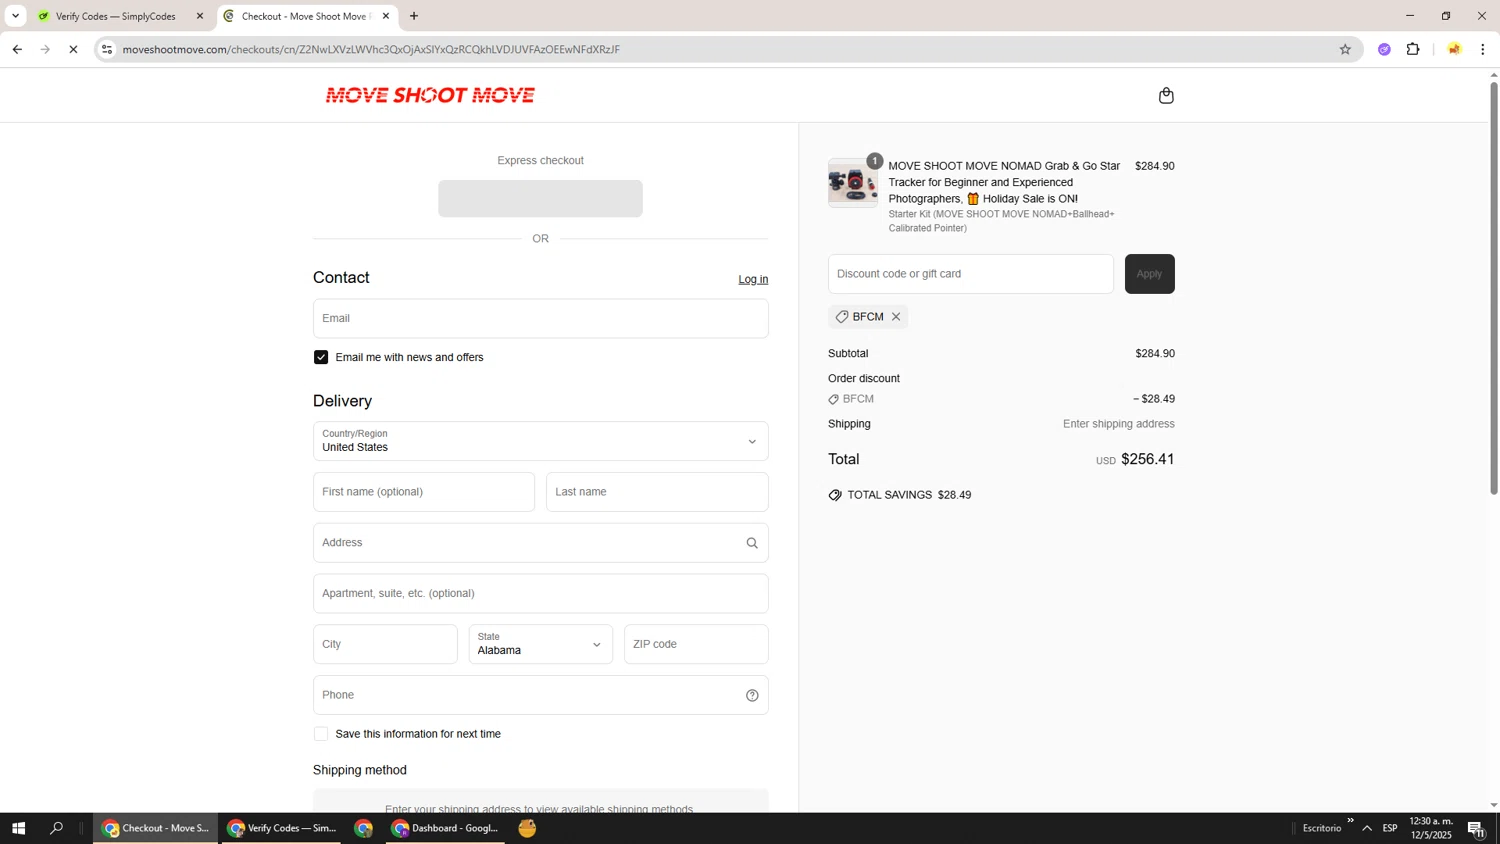Focus the Email input field

pos(541,318)
